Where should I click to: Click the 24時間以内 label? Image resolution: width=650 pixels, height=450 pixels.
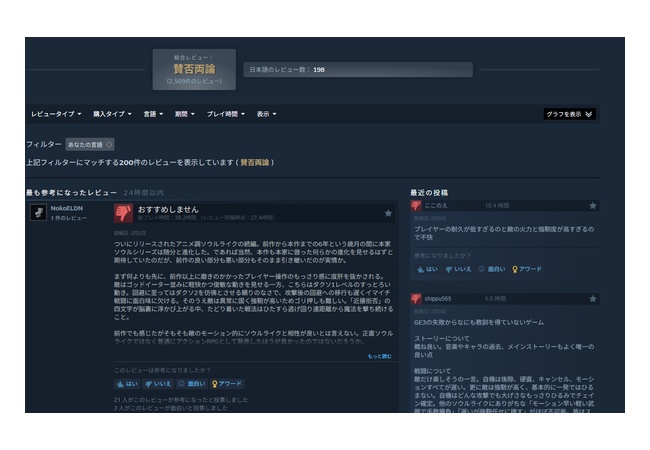143,193
